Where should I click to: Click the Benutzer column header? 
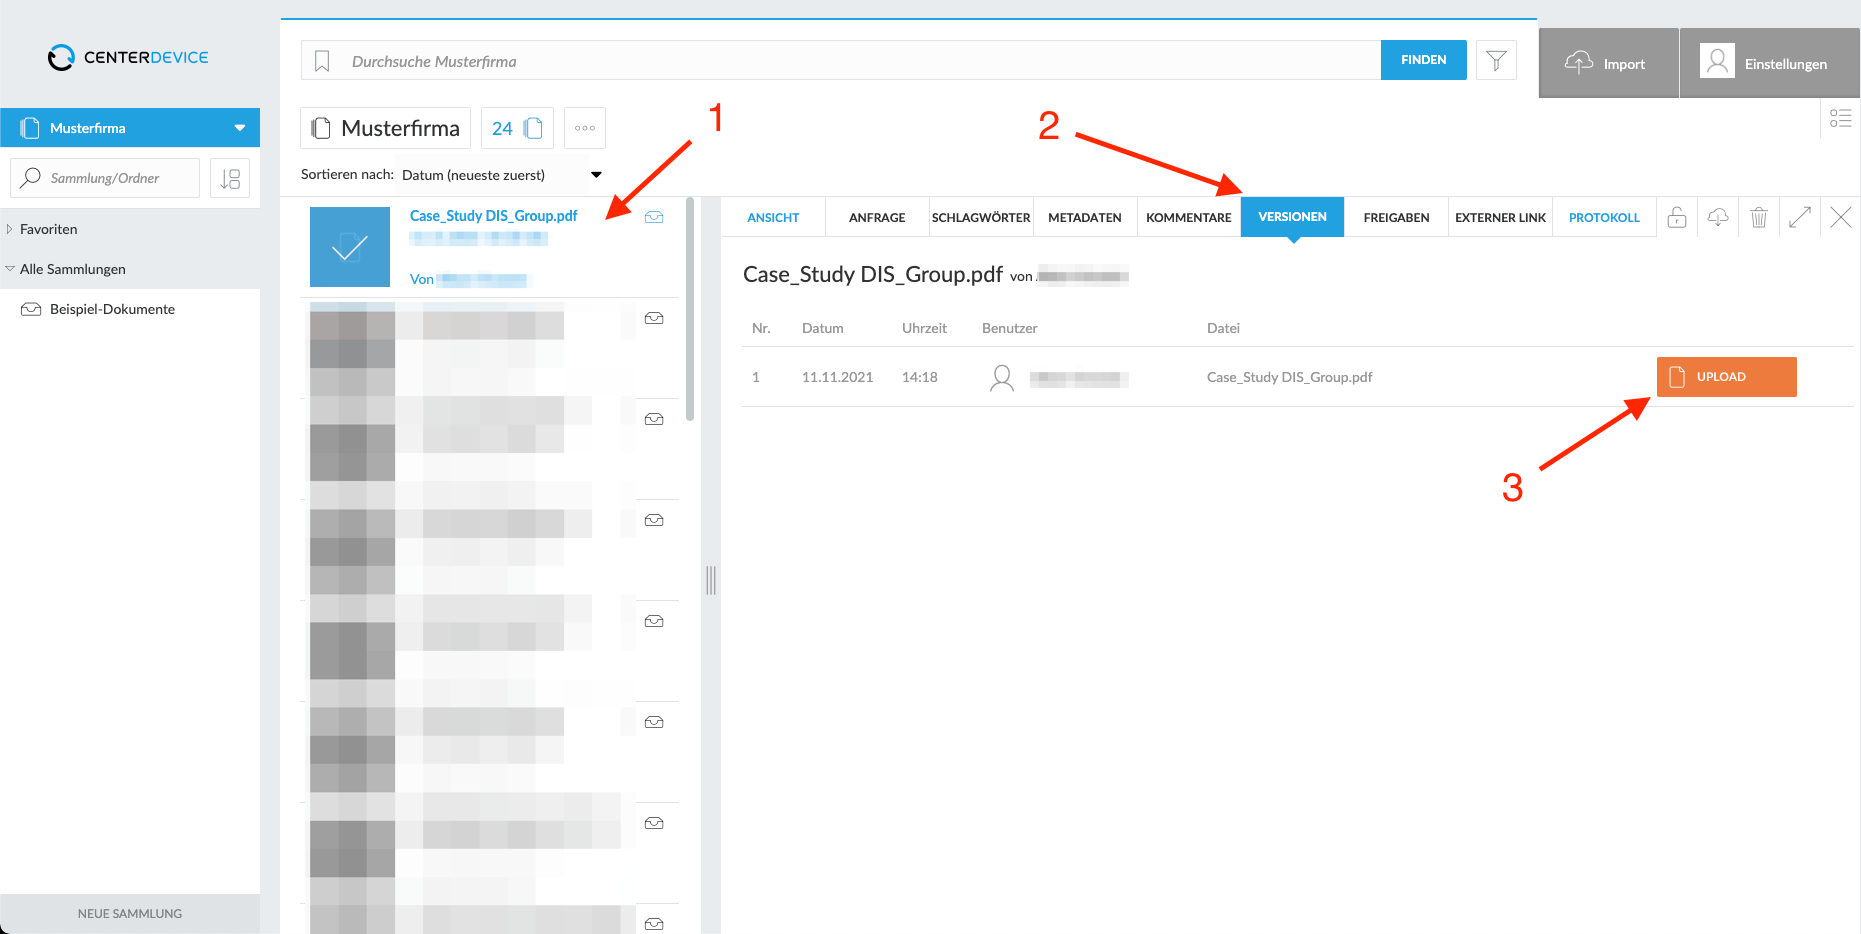click(1010, 328)
